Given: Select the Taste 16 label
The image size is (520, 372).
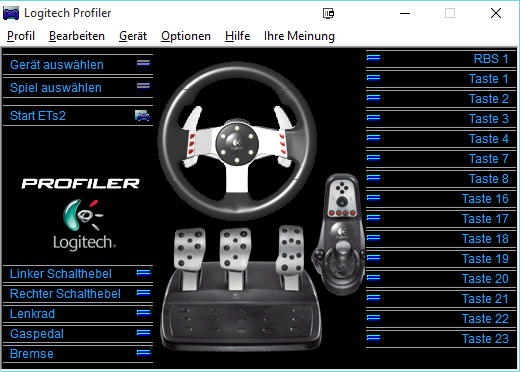Looking at the screenshot, I should click(485, 199).
